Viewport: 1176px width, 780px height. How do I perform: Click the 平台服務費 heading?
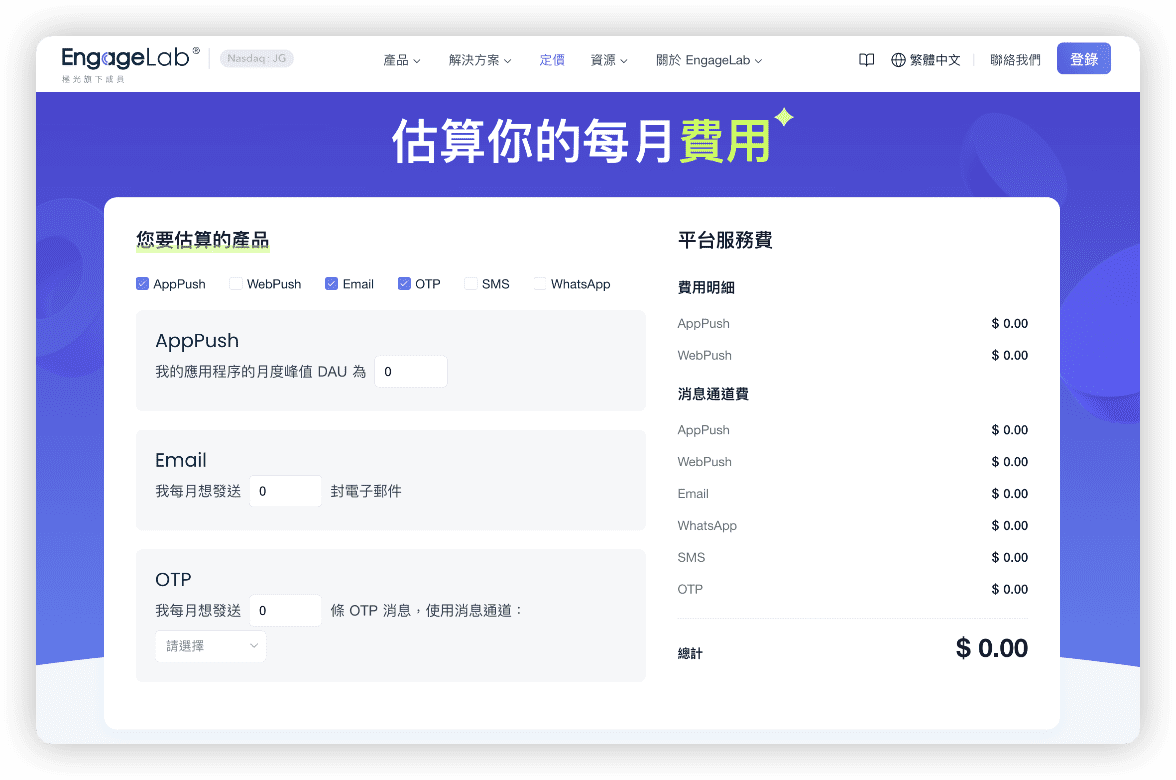725,240
